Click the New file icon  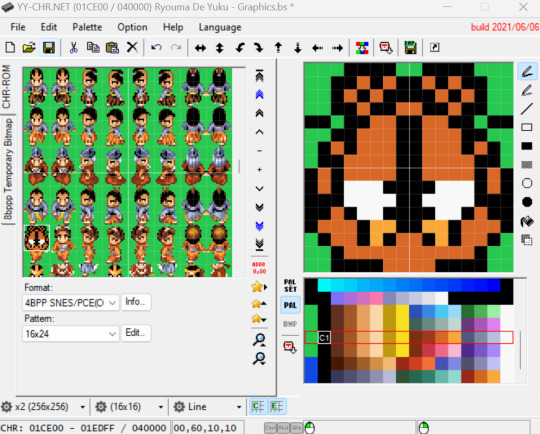pyautogui.click(x=10, y=48)
